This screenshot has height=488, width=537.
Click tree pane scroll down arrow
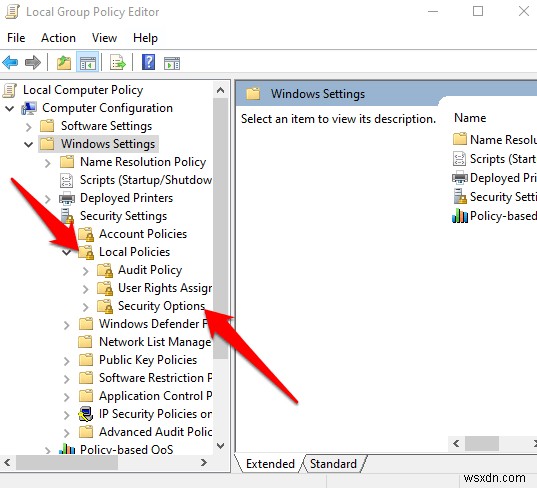pos(221,446)
